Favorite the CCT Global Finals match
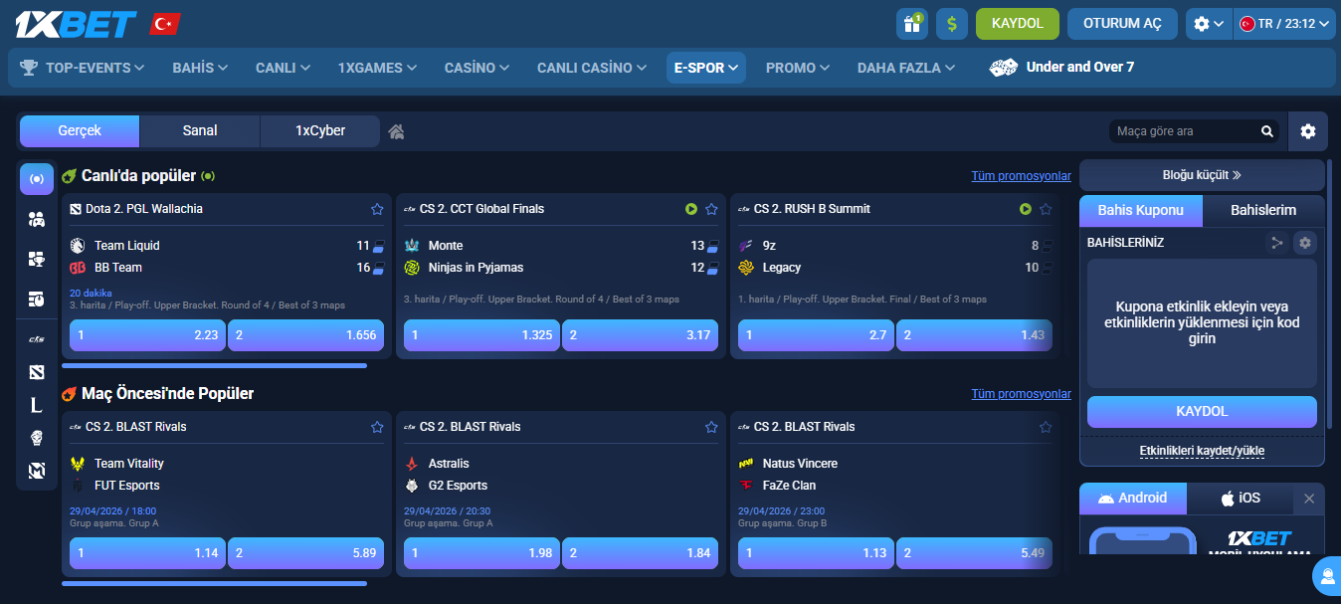1341x604 pixels. point(711,209)
